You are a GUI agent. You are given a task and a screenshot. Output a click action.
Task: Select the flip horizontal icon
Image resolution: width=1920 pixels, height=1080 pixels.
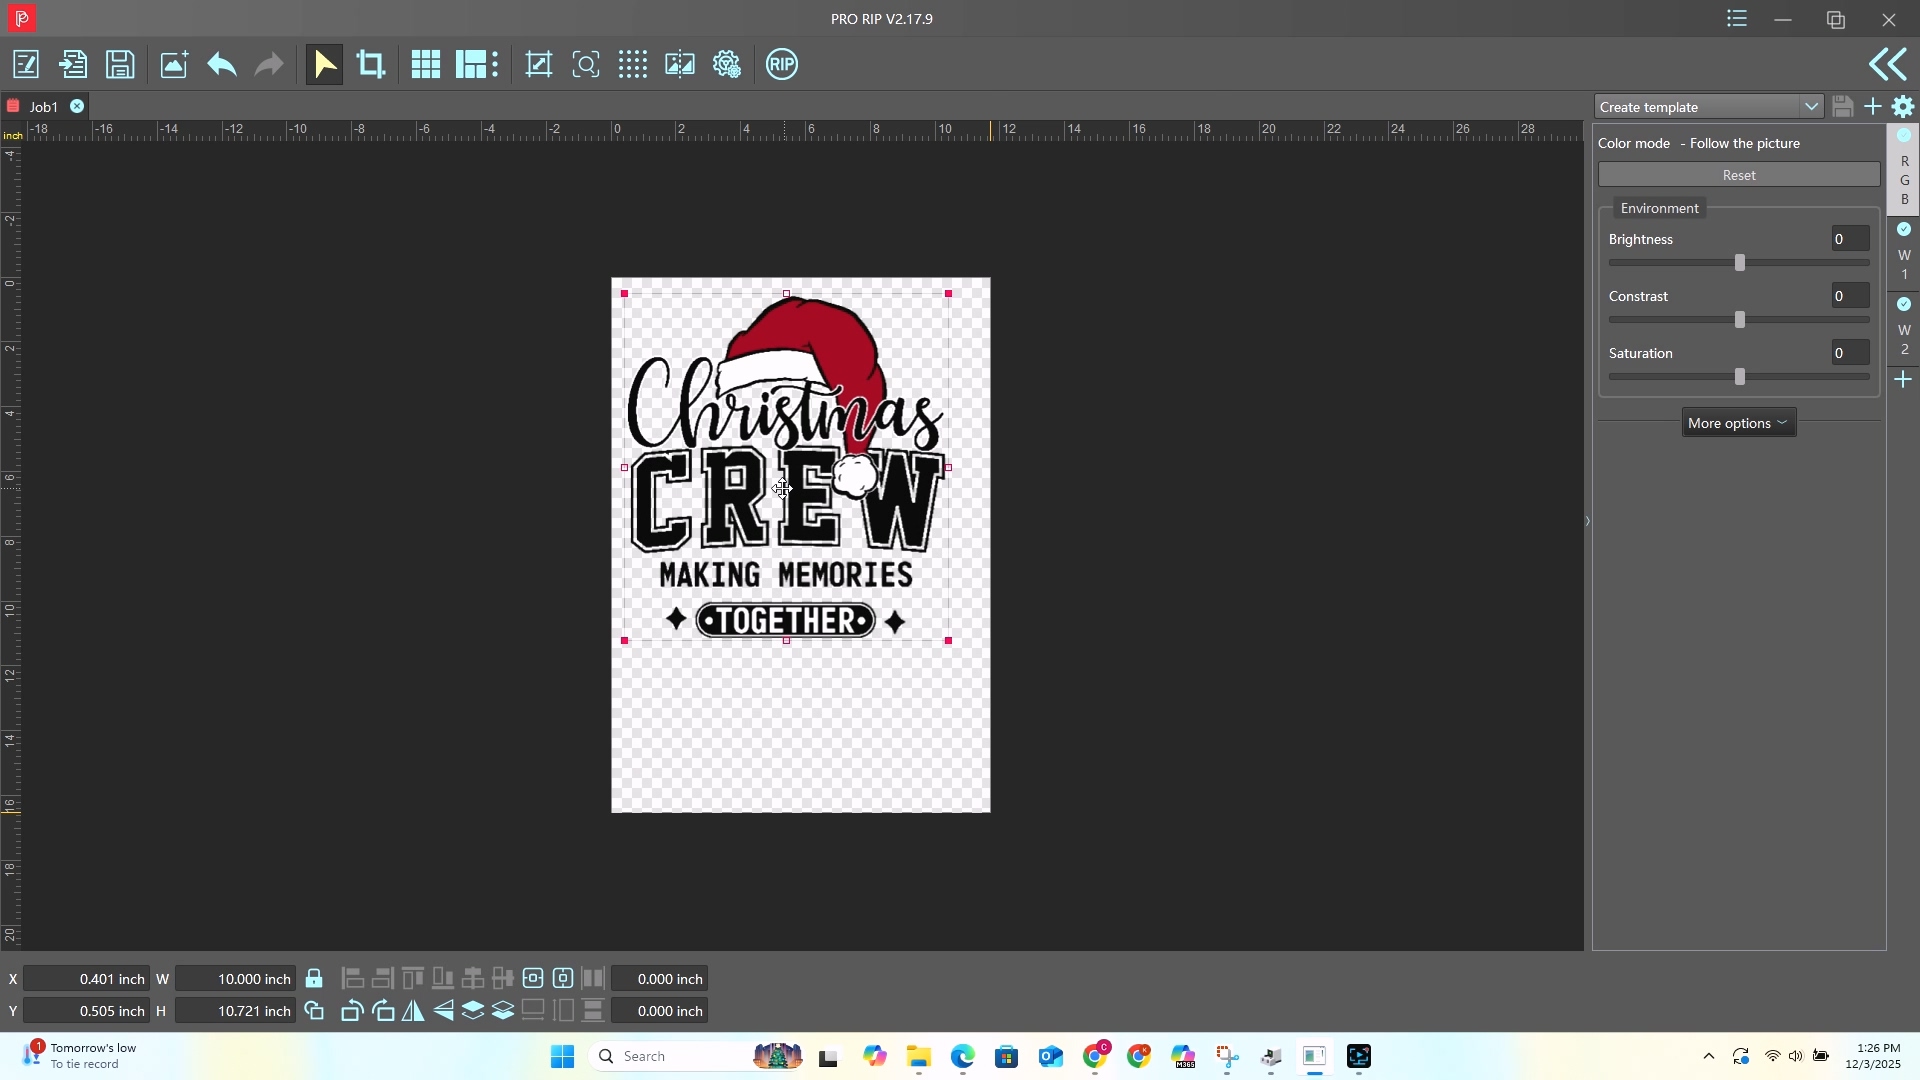coord(414,1011)
